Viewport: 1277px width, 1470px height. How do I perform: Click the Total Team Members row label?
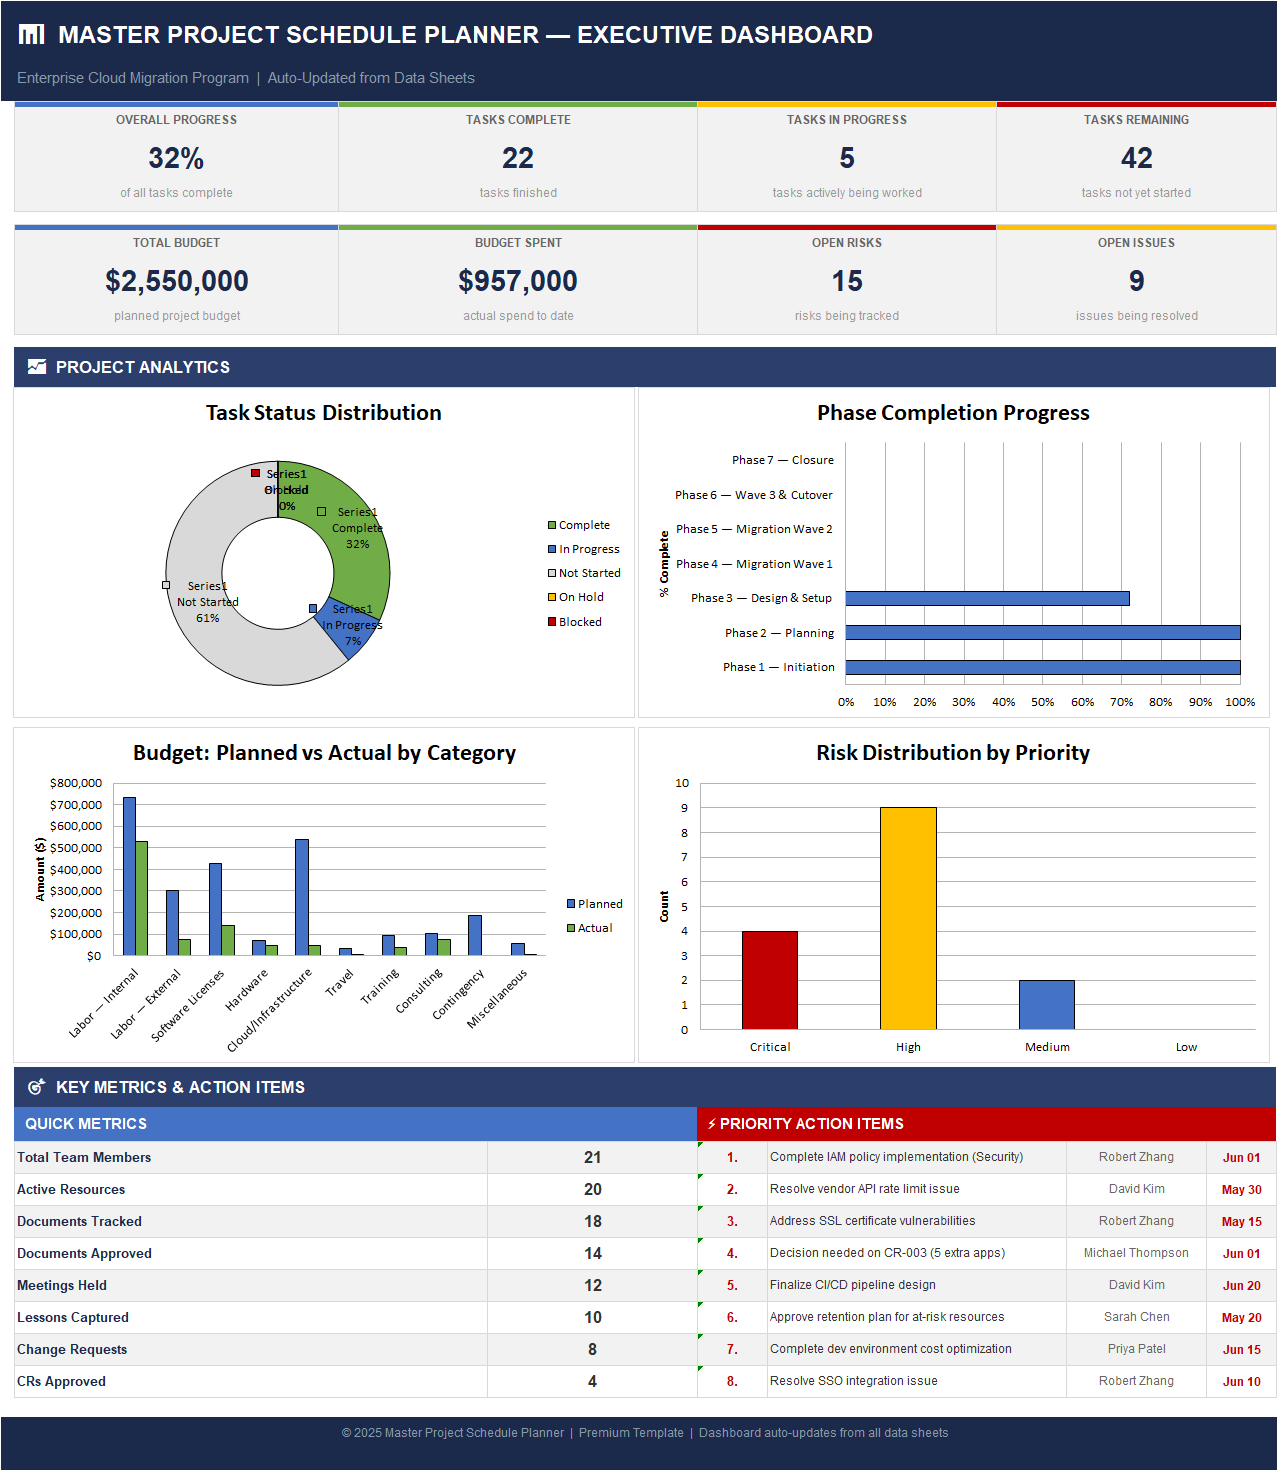[x=84, y=1157]
